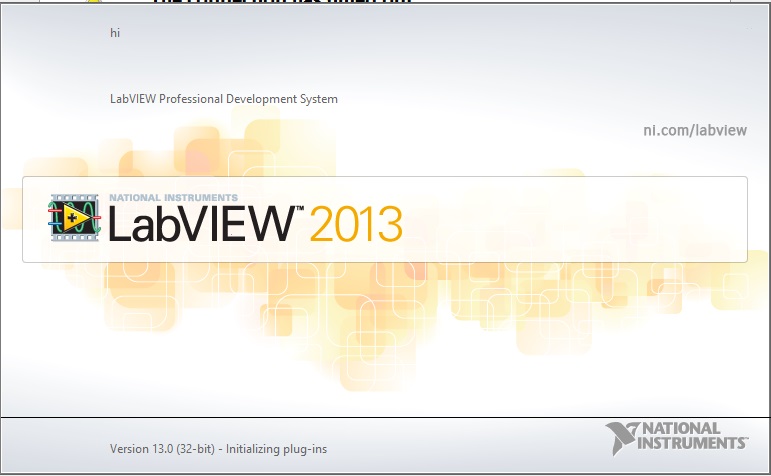Click the 'hi' text at top
The image size is (771, 476).
click(115, 33)
